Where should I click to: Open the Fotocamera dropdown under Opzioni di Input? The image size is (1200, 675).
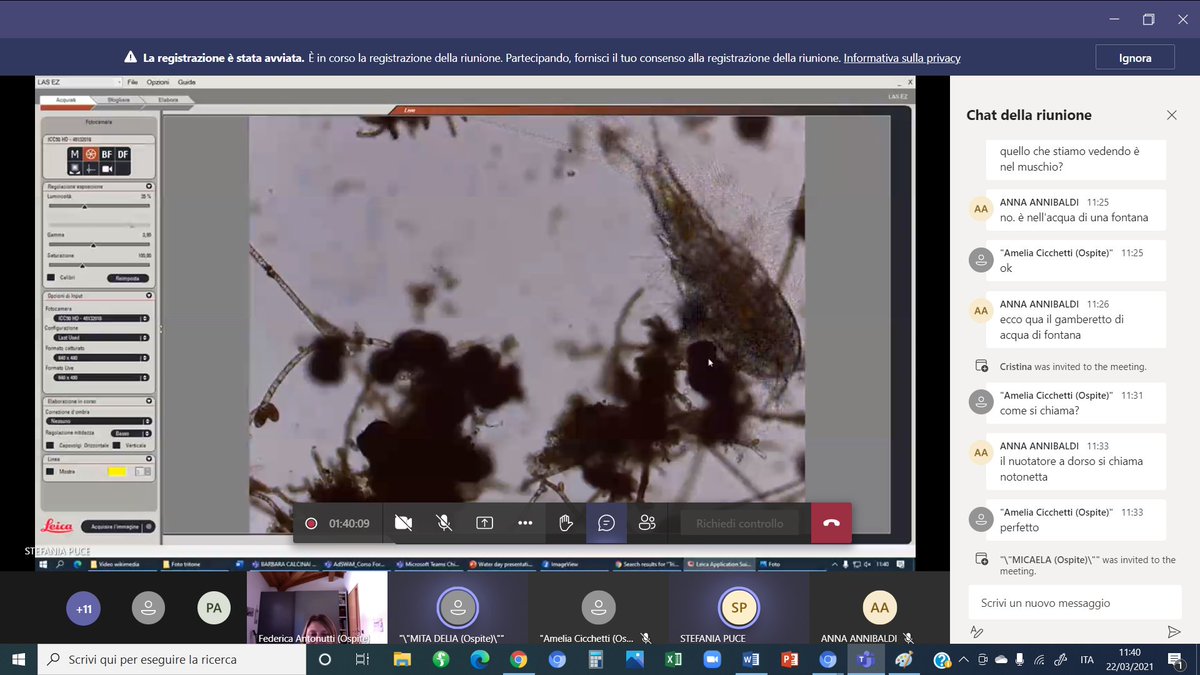click(x=99, y=318)
